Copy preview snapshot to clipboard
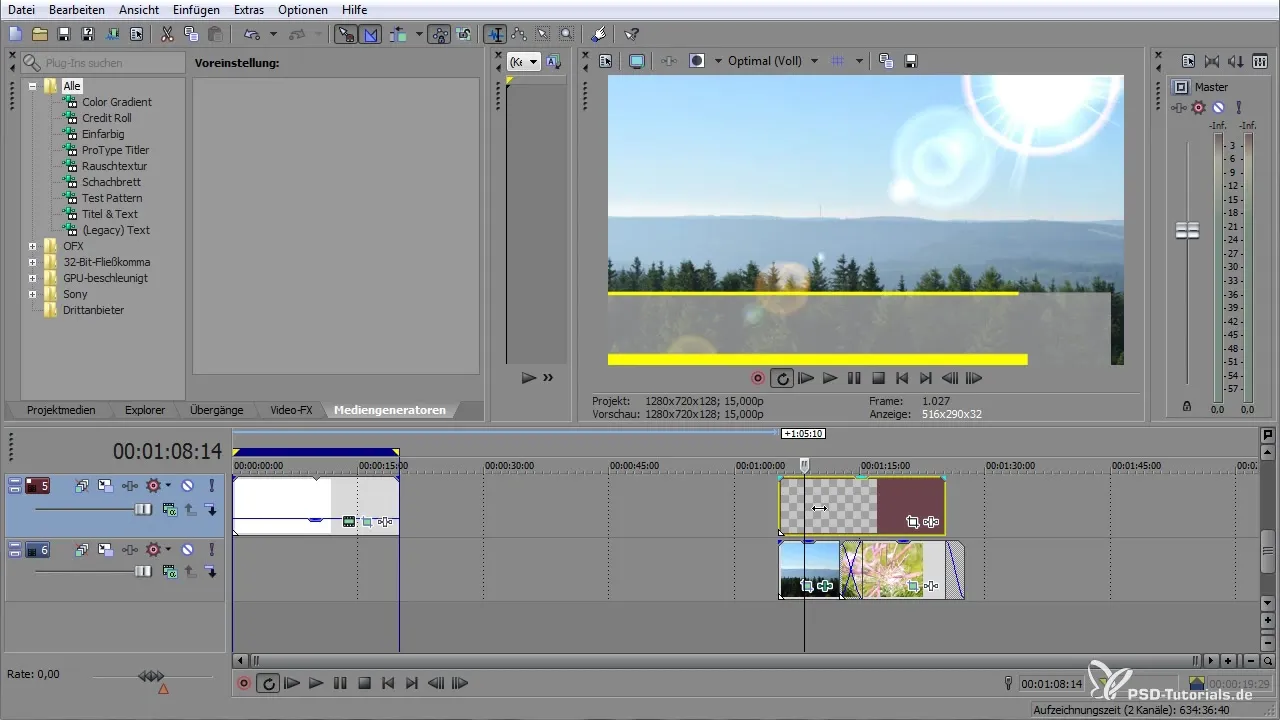Viewport: 1280px width, 720px height. point(886,61)
